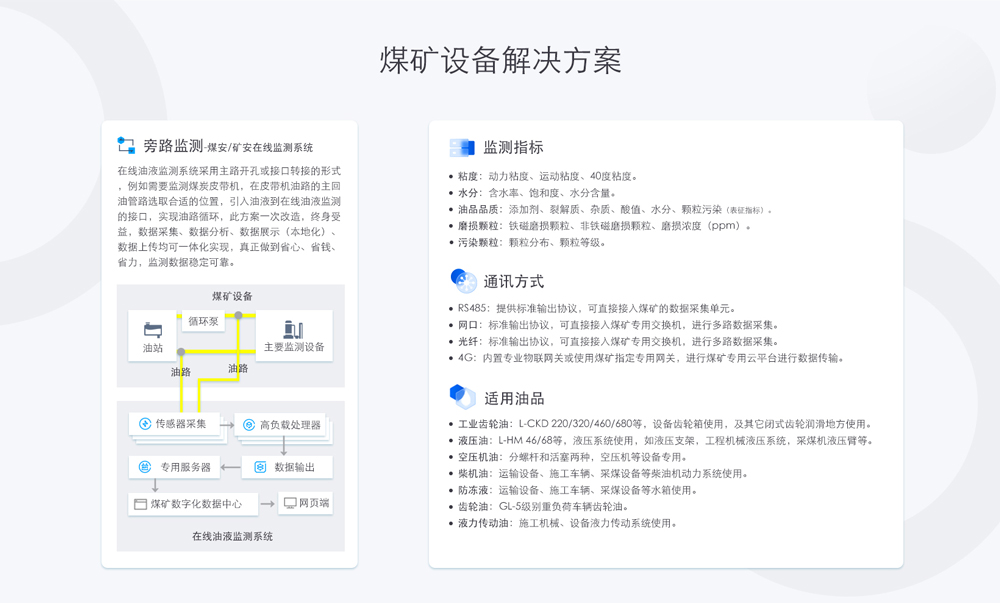Screen dimensions: 1000x603
Task: Click the 煤矿数字化数据中心 folder icon
Action: (x=138, y=503)
